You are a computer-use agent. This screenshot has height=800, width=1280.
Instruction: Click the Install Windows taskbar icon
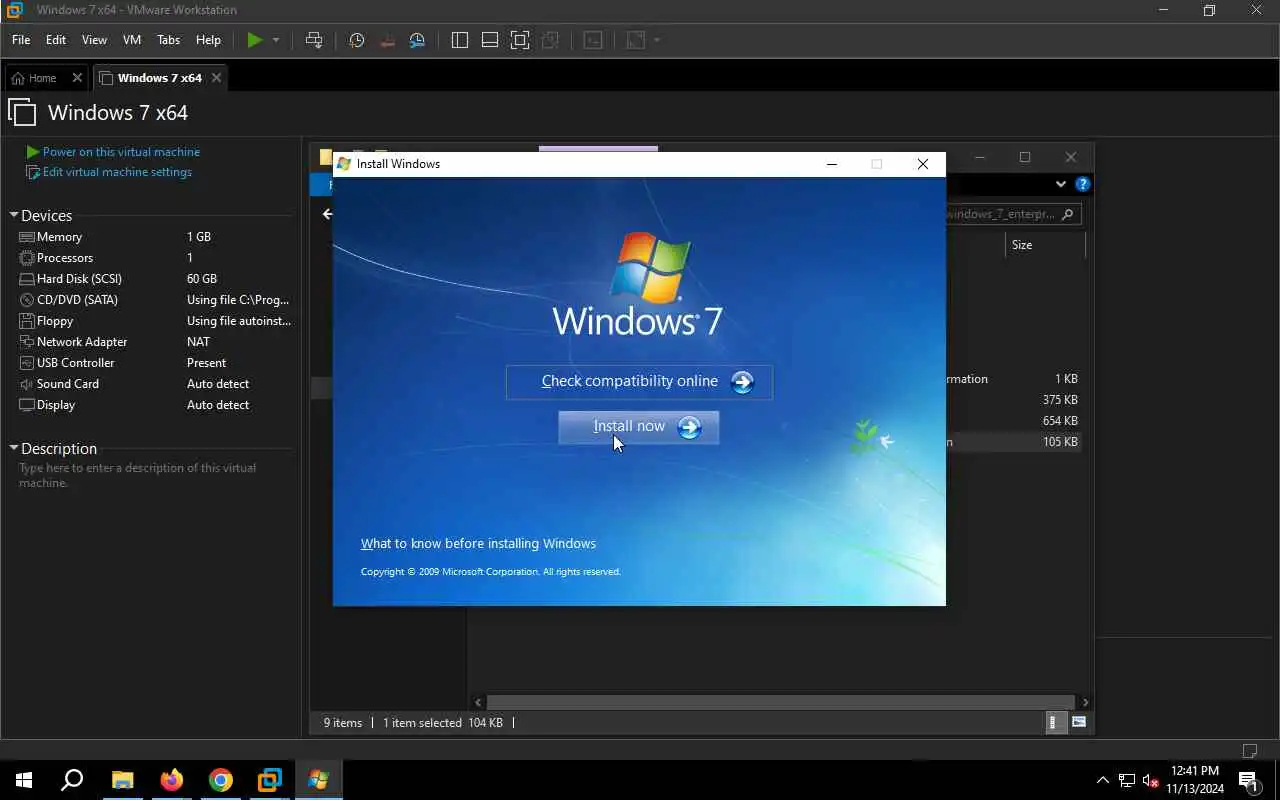coord(319,780)
